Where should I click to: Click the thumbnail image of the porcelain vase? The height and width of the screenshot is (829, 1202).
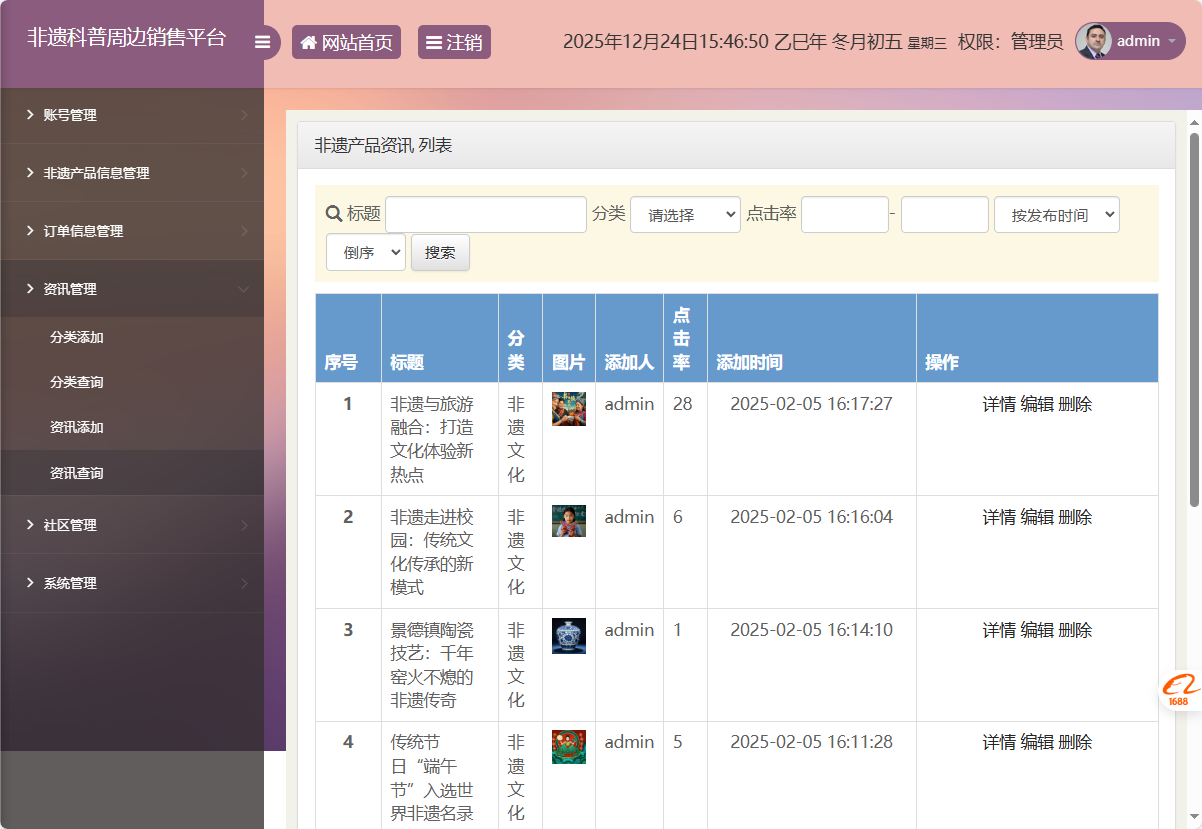tap(569, 634)
